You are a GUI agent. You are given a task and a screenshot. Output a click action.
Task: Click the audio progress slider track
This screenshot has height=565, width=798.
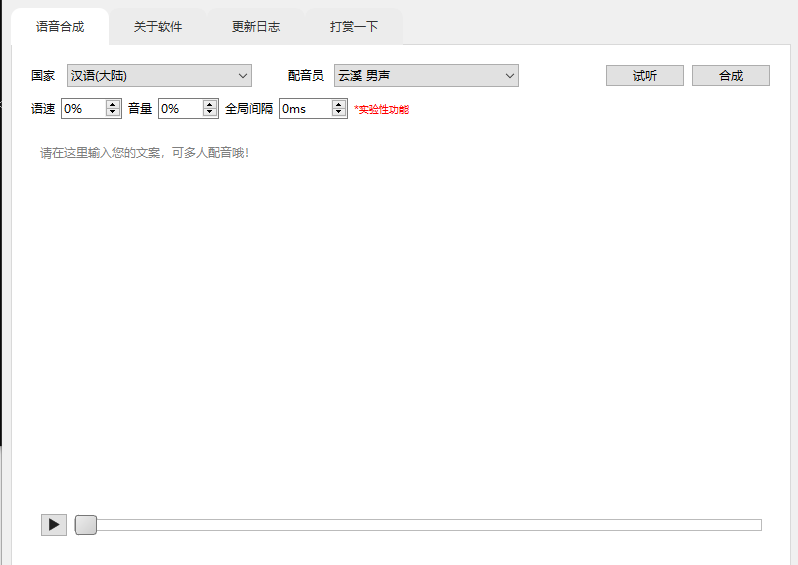coord(418,525)
